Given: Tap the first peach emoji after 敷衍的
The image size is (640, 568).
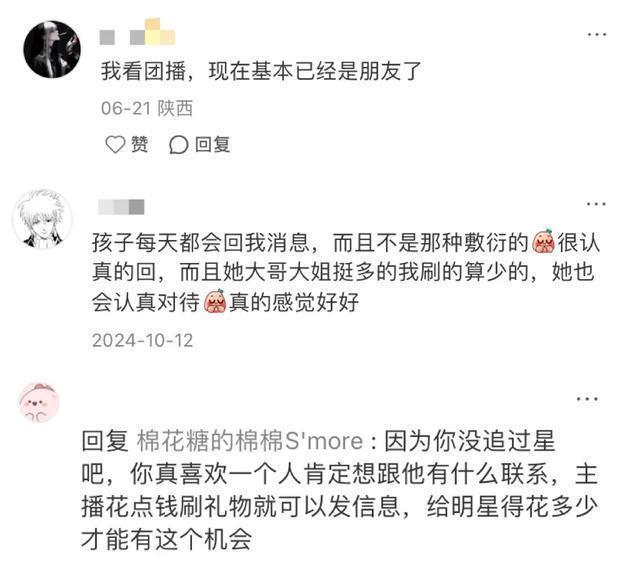Looking at the screenshot, I should (543, 242).
